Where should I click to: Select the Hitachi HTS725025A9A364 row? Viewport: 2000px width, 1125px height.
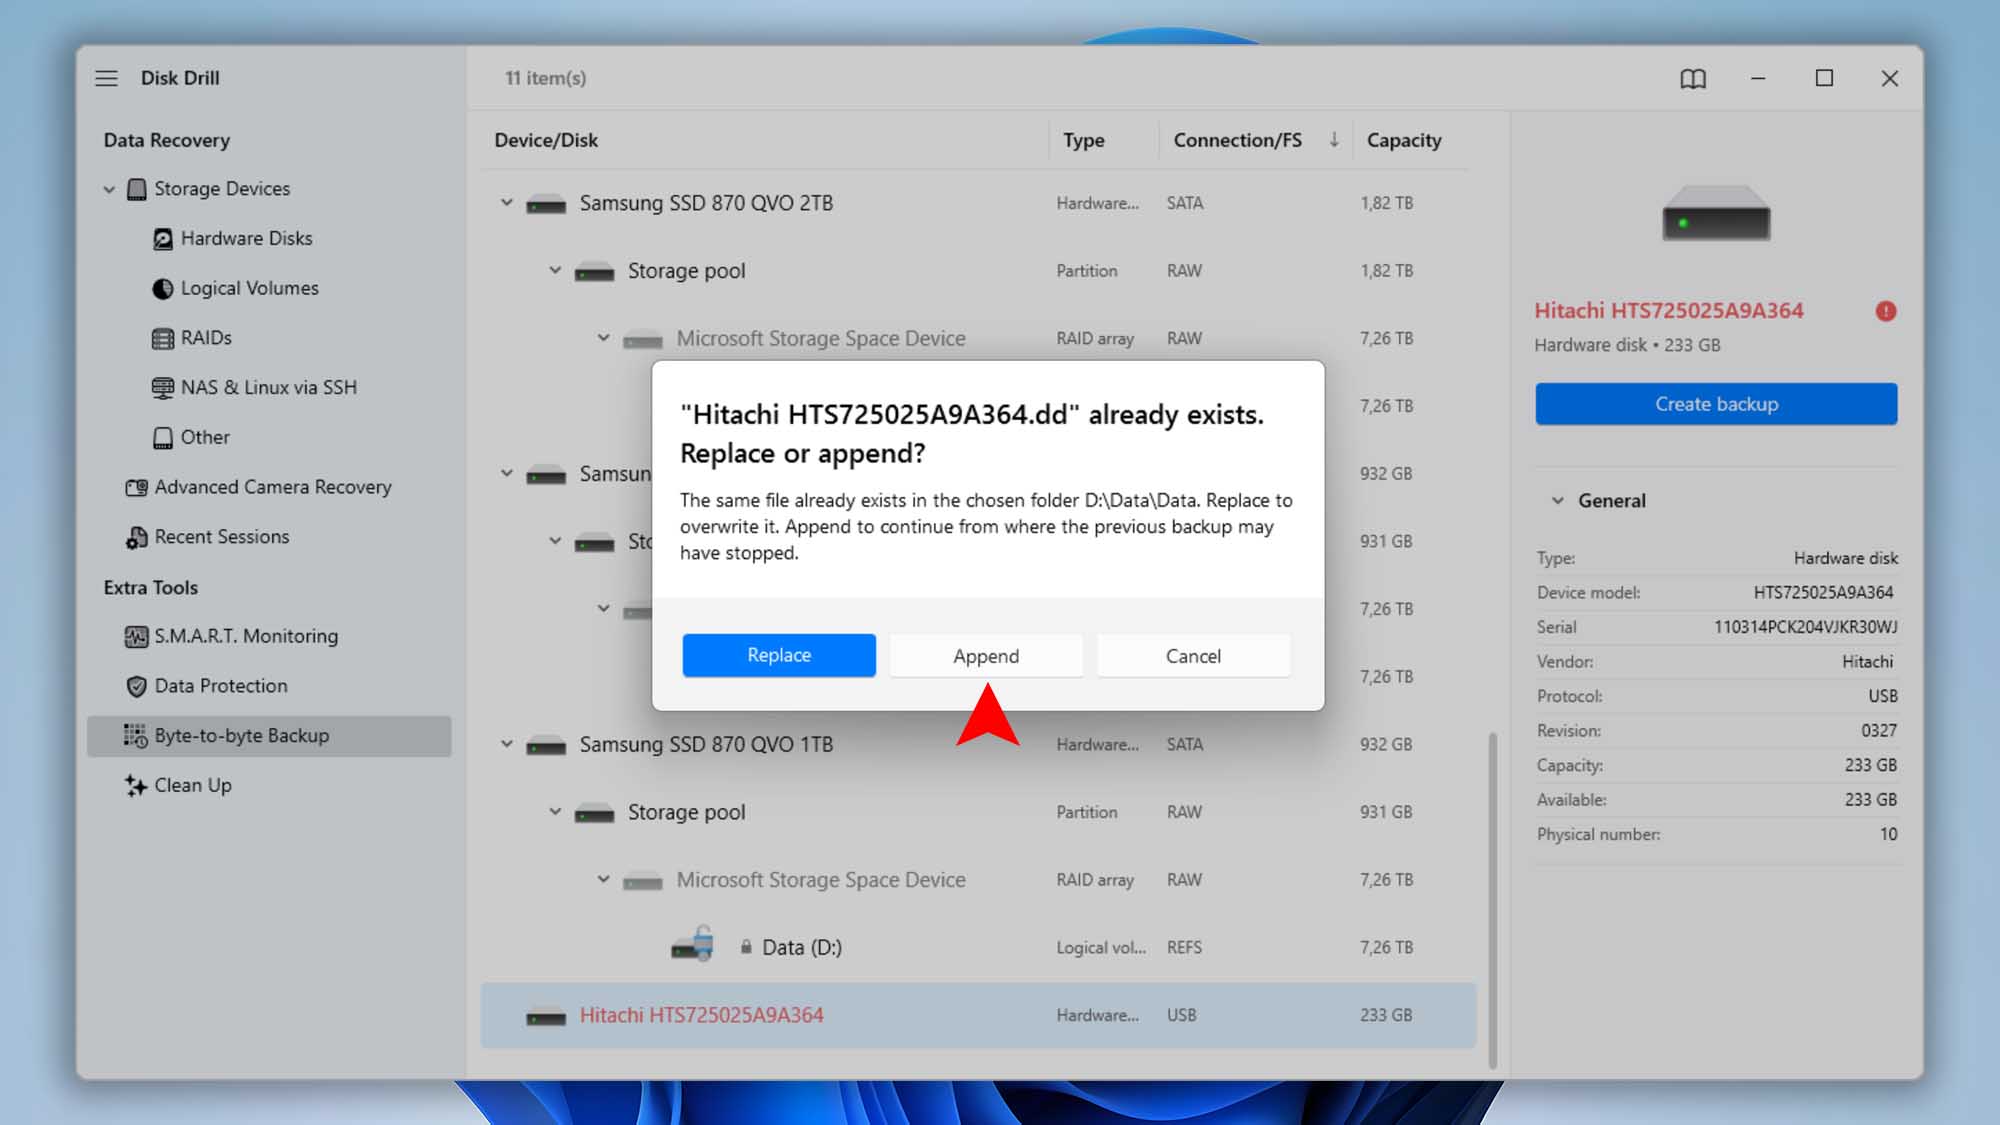(x=978, y=1016)
